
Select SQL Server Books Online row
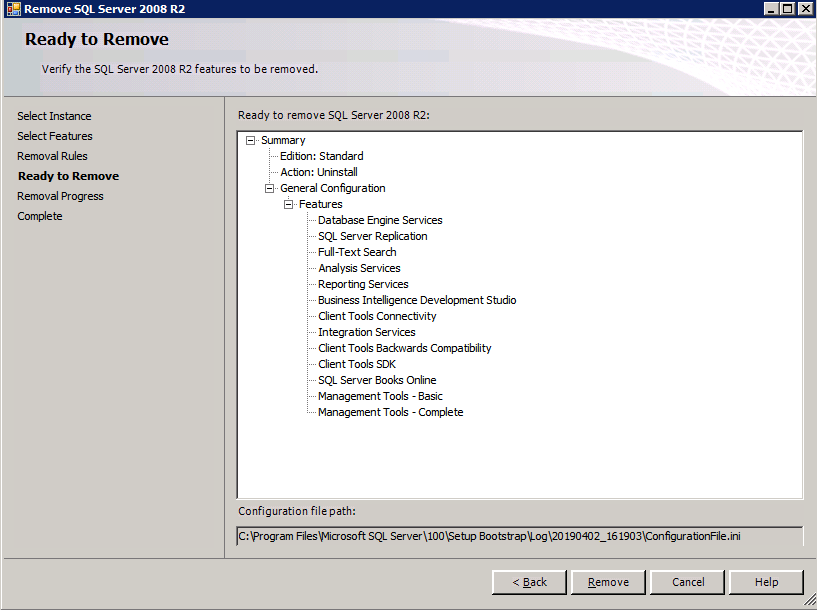tap(377, 380)
